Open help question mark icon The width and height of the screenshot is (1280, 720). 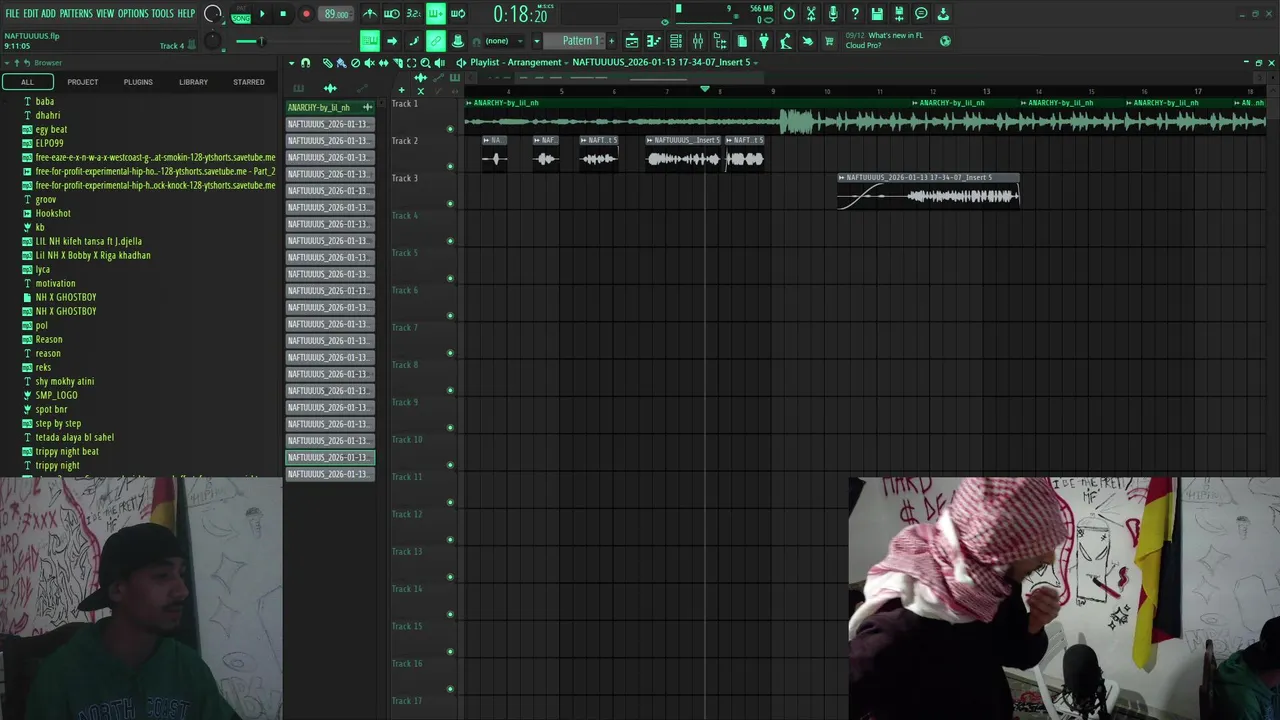pos(855,14)
